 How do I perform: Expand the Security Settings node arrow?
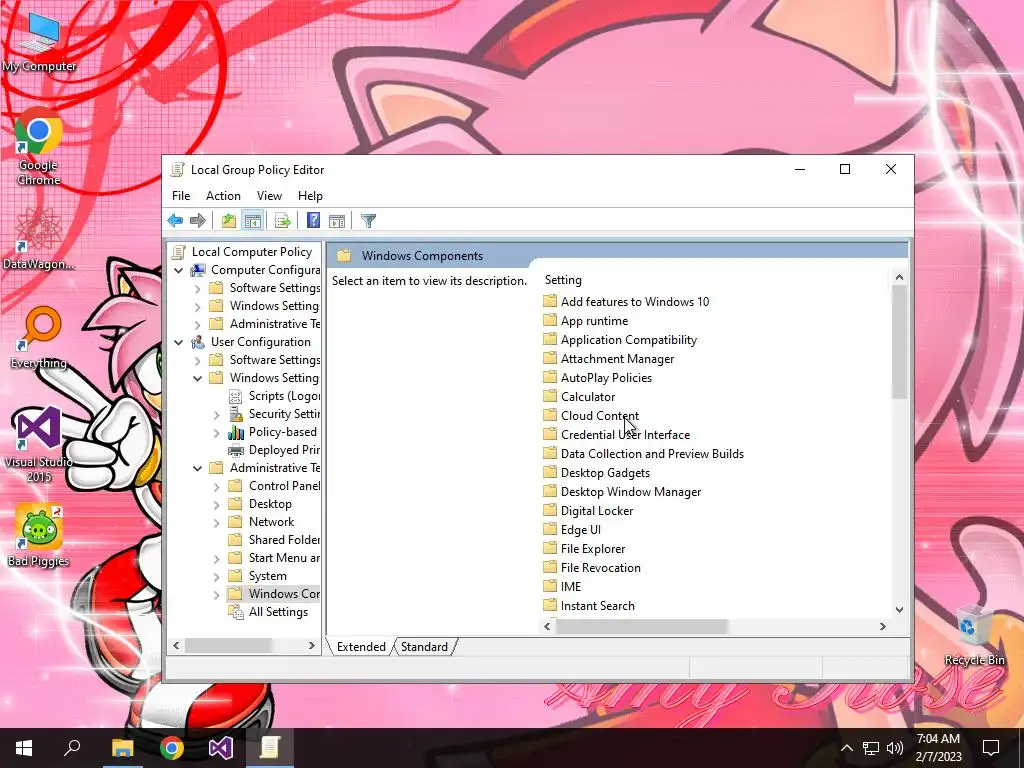(x=216, y=415)
